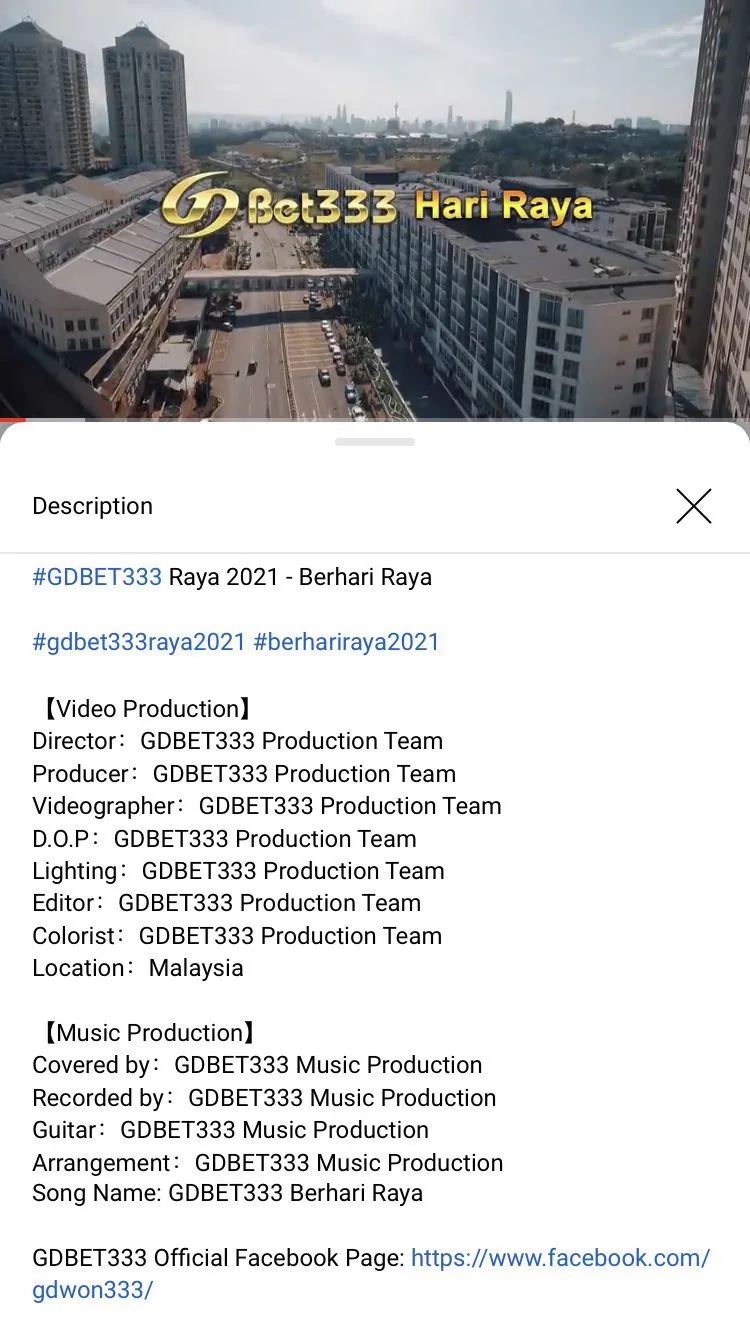750x1334 pixels.
Task: Click the red video progress bar
Action: (10, 419)
